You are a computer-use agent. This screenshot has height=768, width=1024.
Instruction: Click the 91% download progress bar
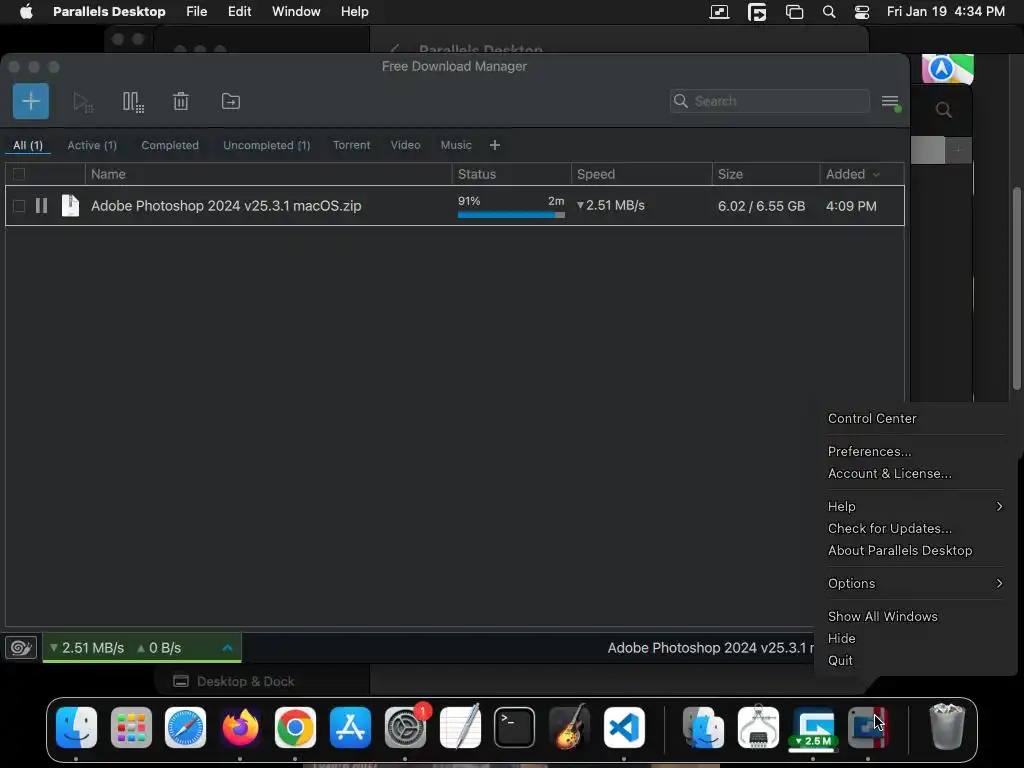[x=511, y=215]
